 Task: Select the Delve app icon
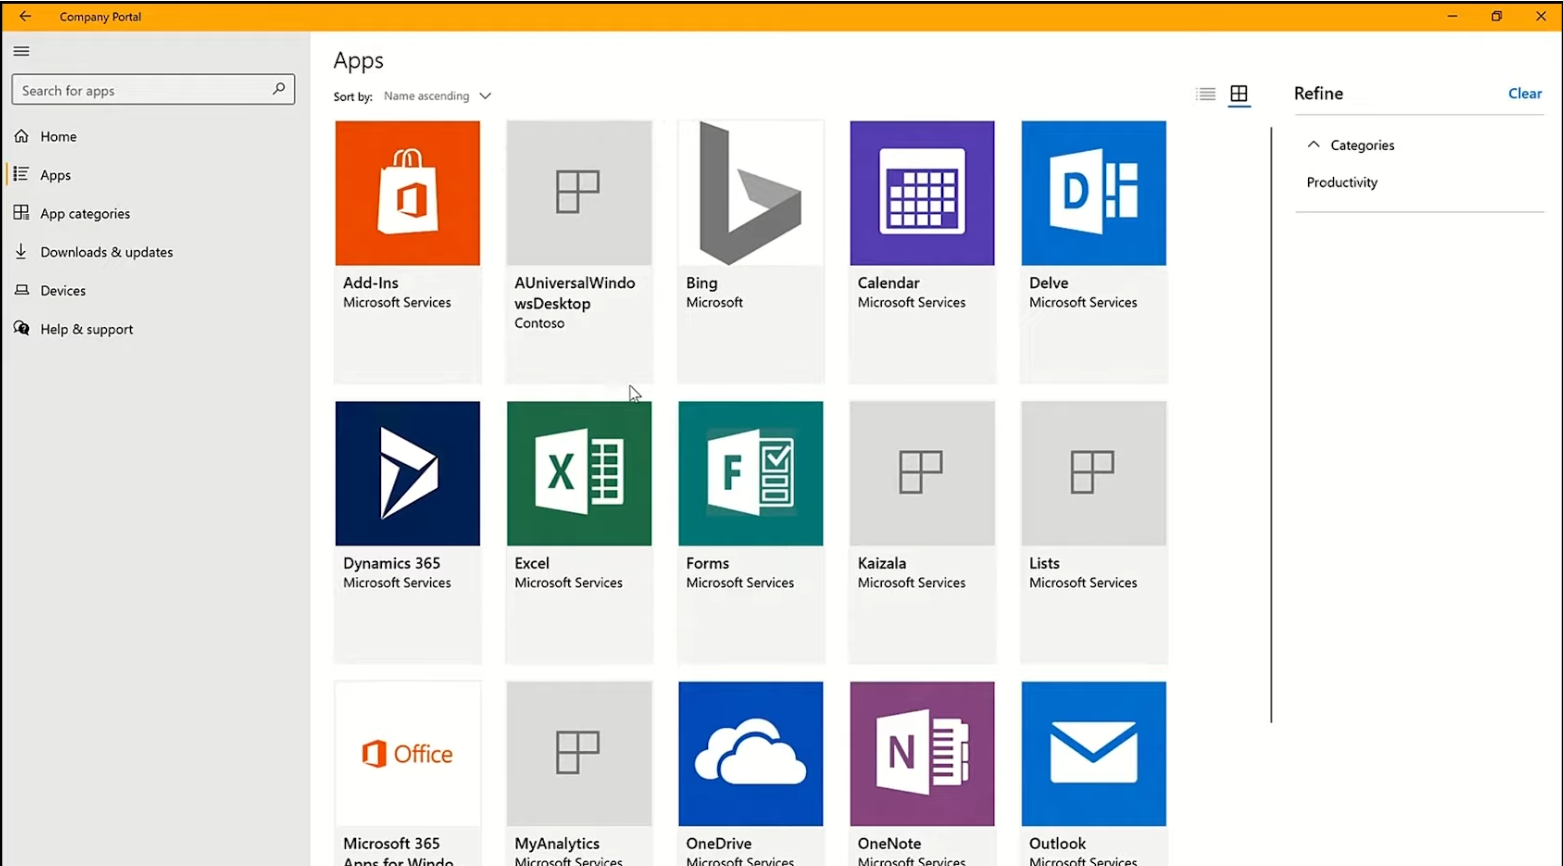1093,193
